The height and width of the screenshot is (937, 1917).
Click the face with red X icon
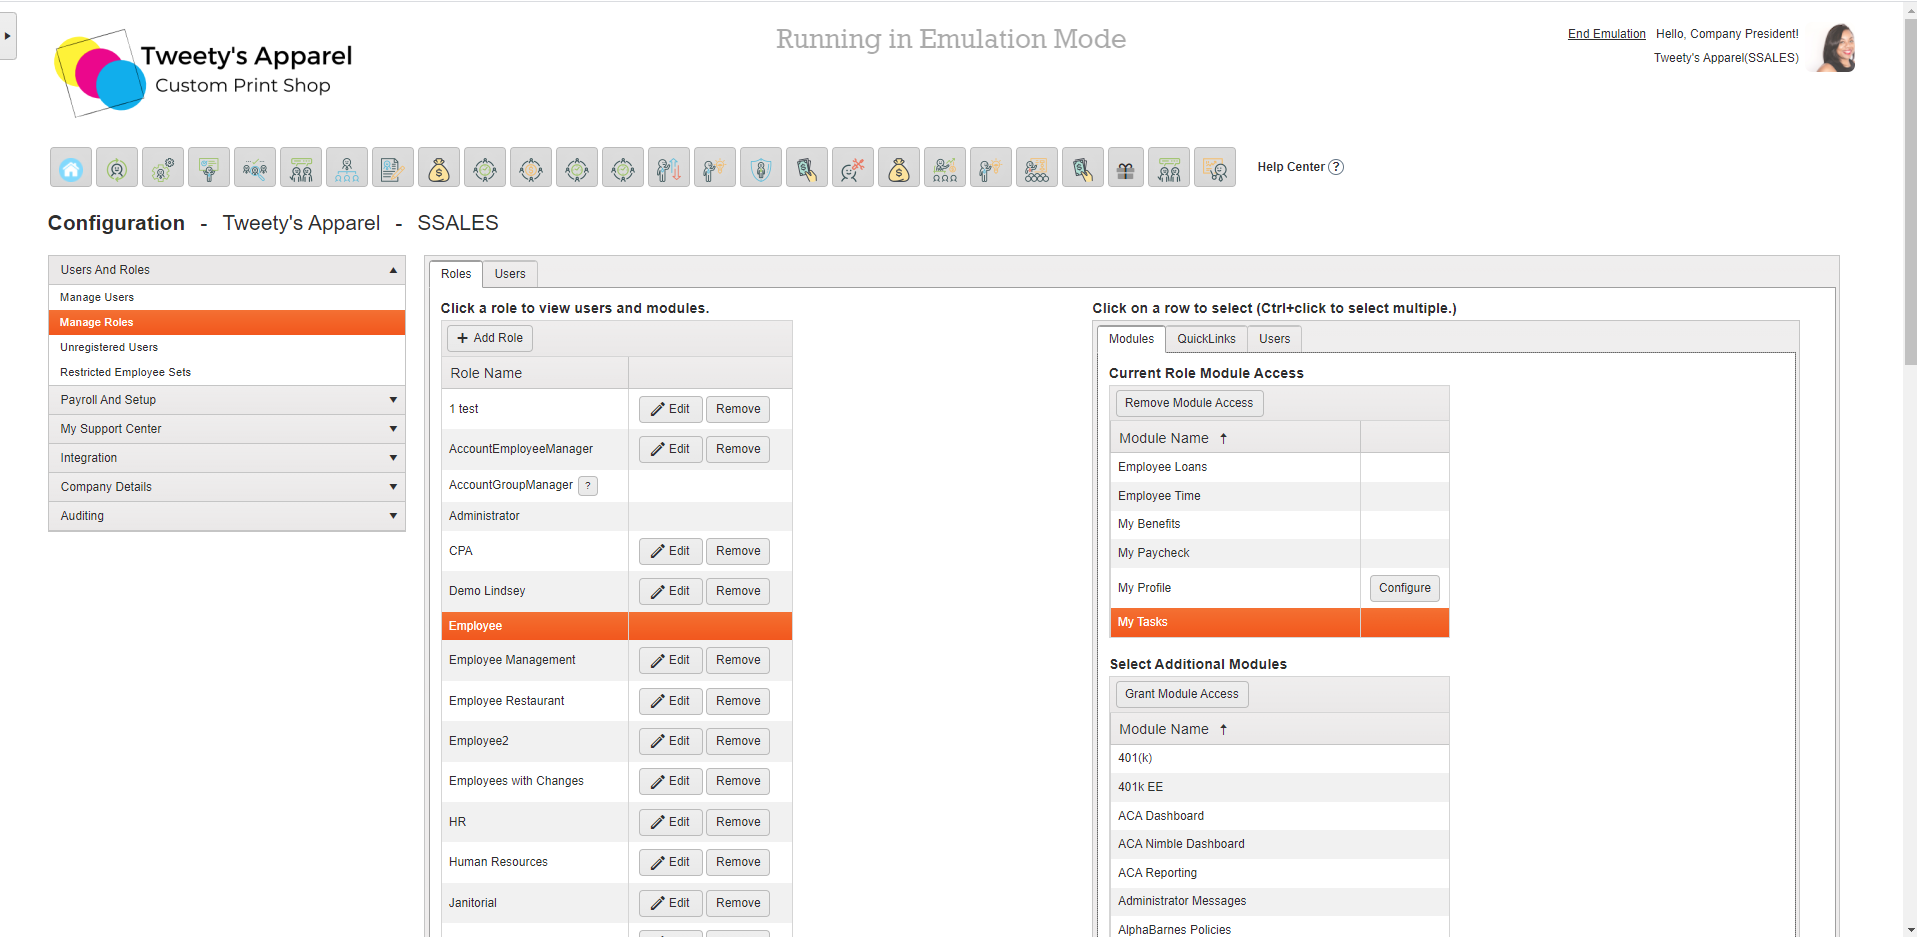853,168
